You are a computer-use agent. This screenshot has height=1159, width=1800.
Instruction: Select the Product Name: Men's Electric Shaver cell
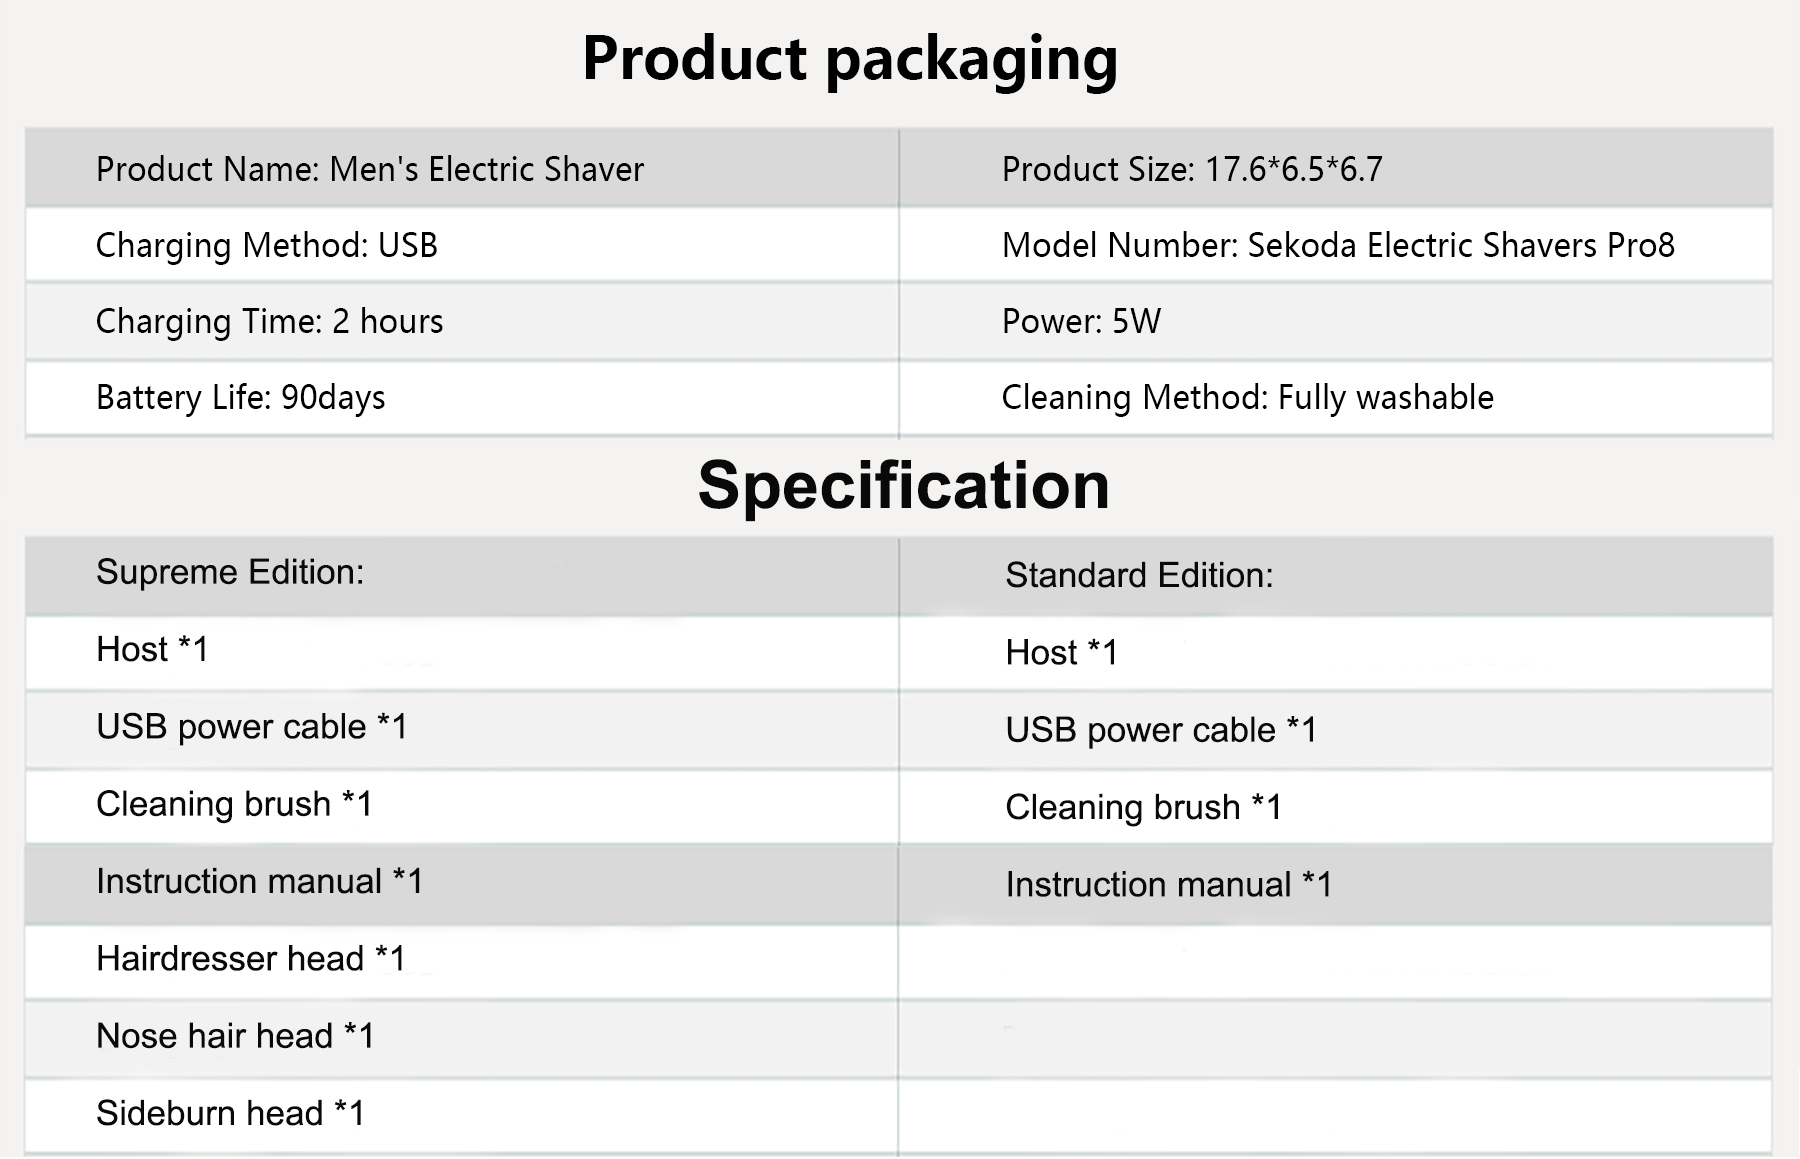pyautogui.click(x=370, y=170)
